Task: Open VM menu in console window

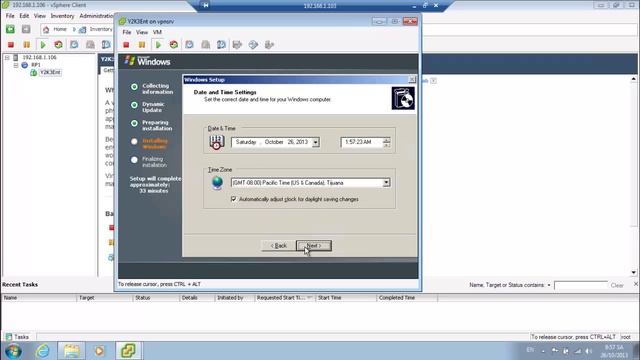Action: [157, 32]
